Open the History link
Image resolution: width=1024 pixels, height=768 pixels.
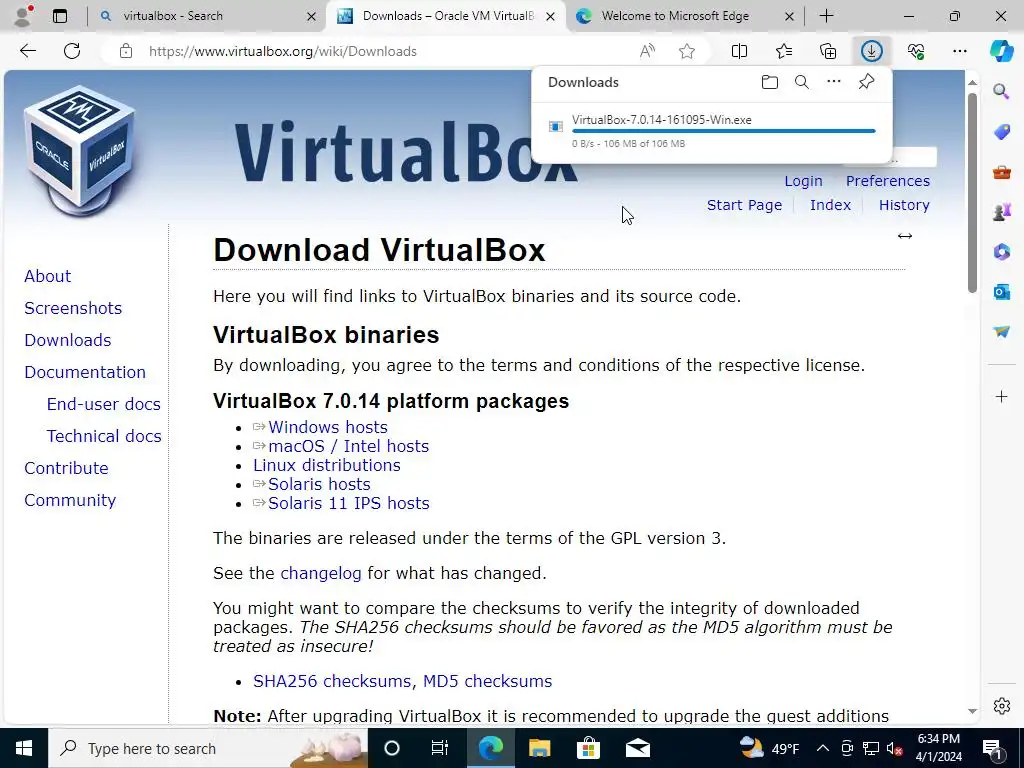(x=904, y=205)
